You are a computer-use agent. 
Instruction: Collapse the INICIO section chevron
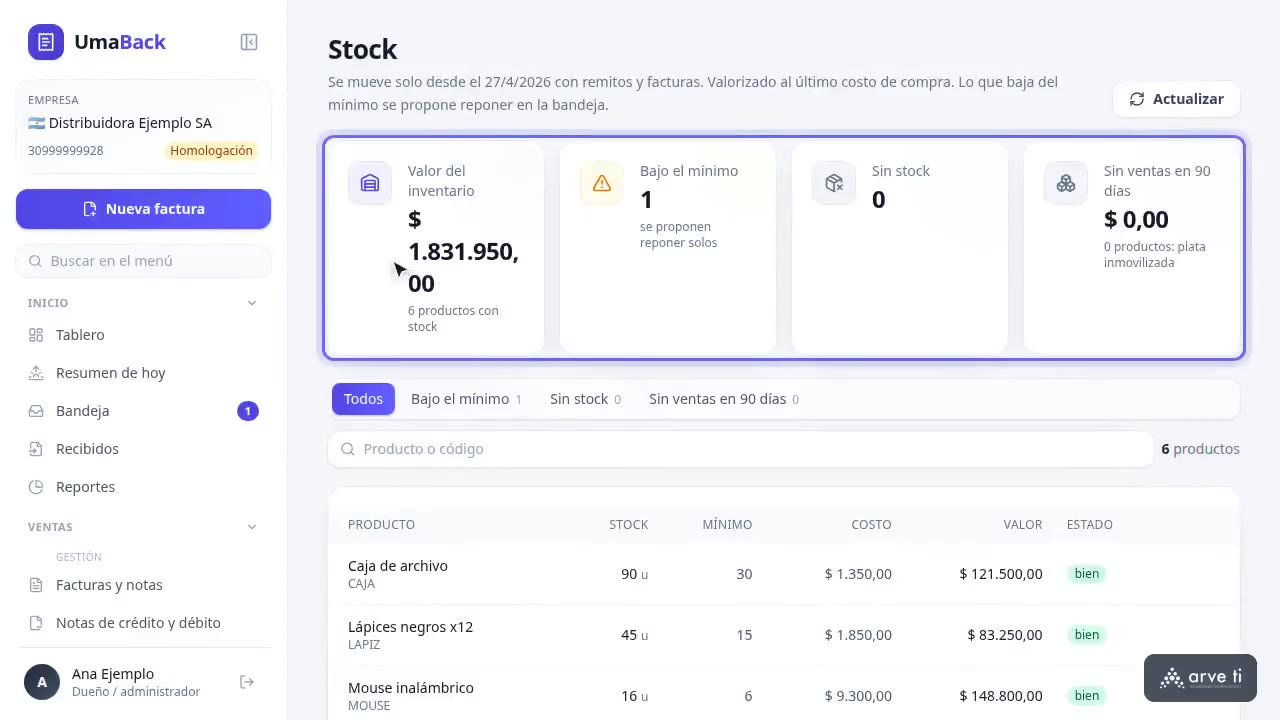point(252,303)
